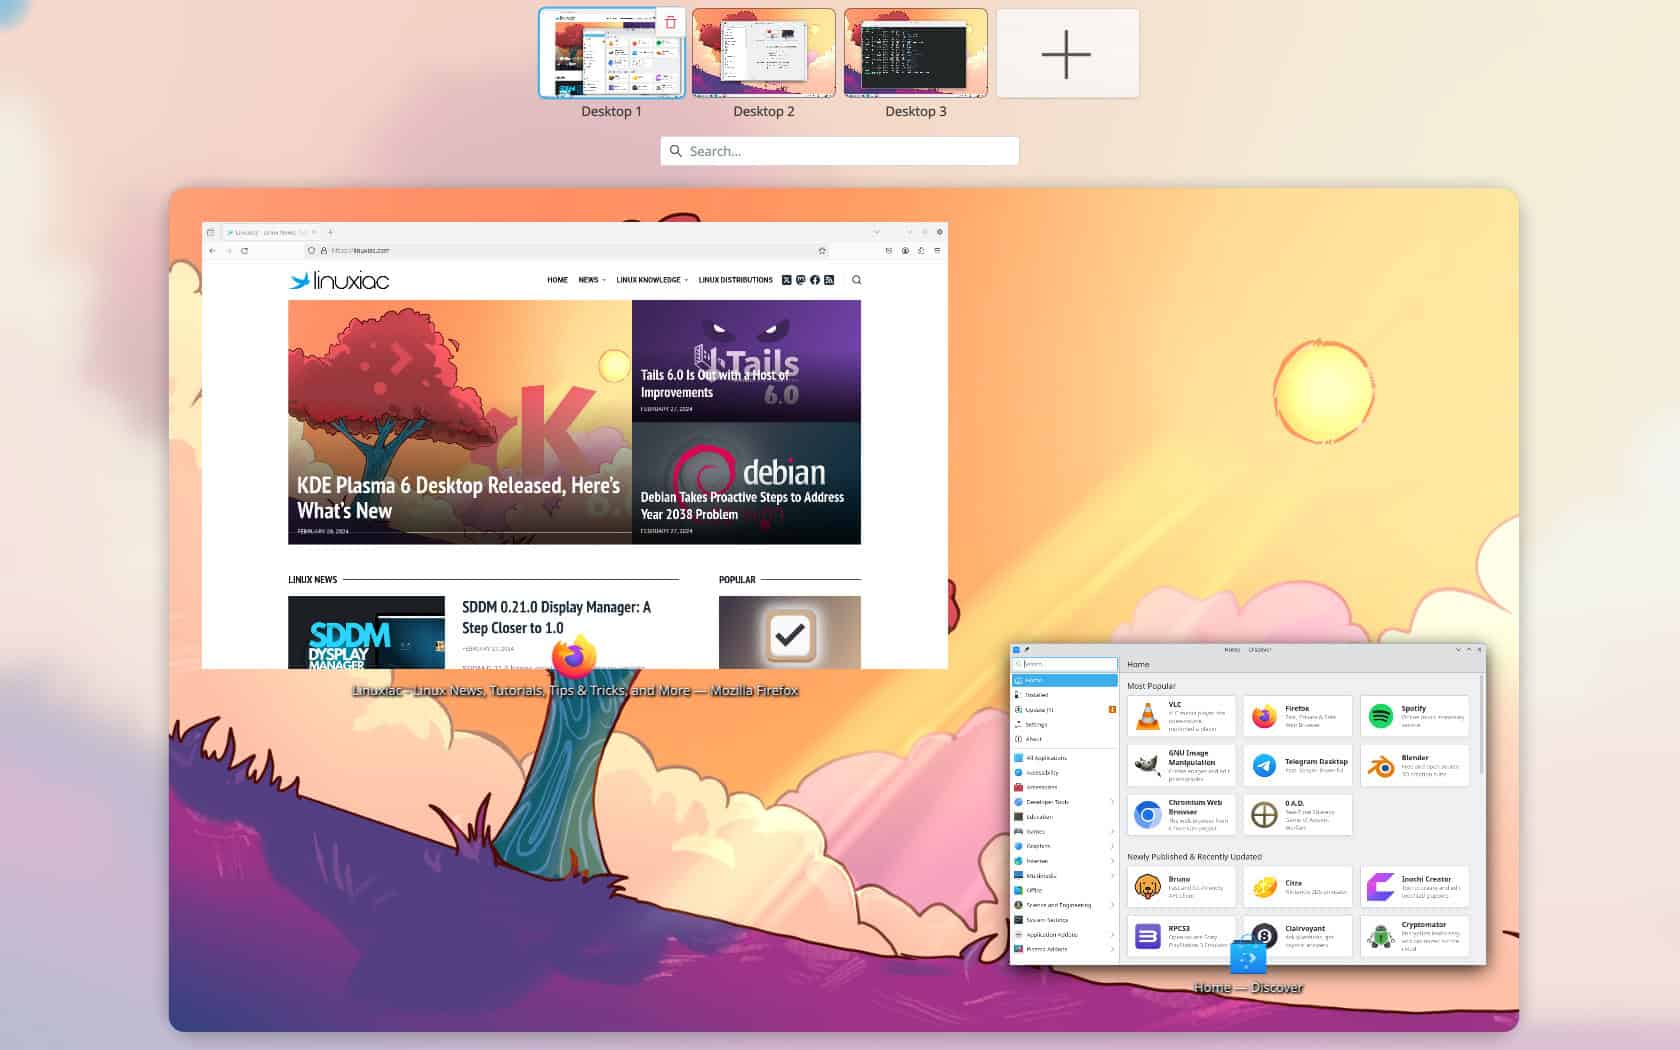The image size is (1680, 1050).
Task: Visit Linuxiac's Facebook page via its icon
Action: pos(814,280)
